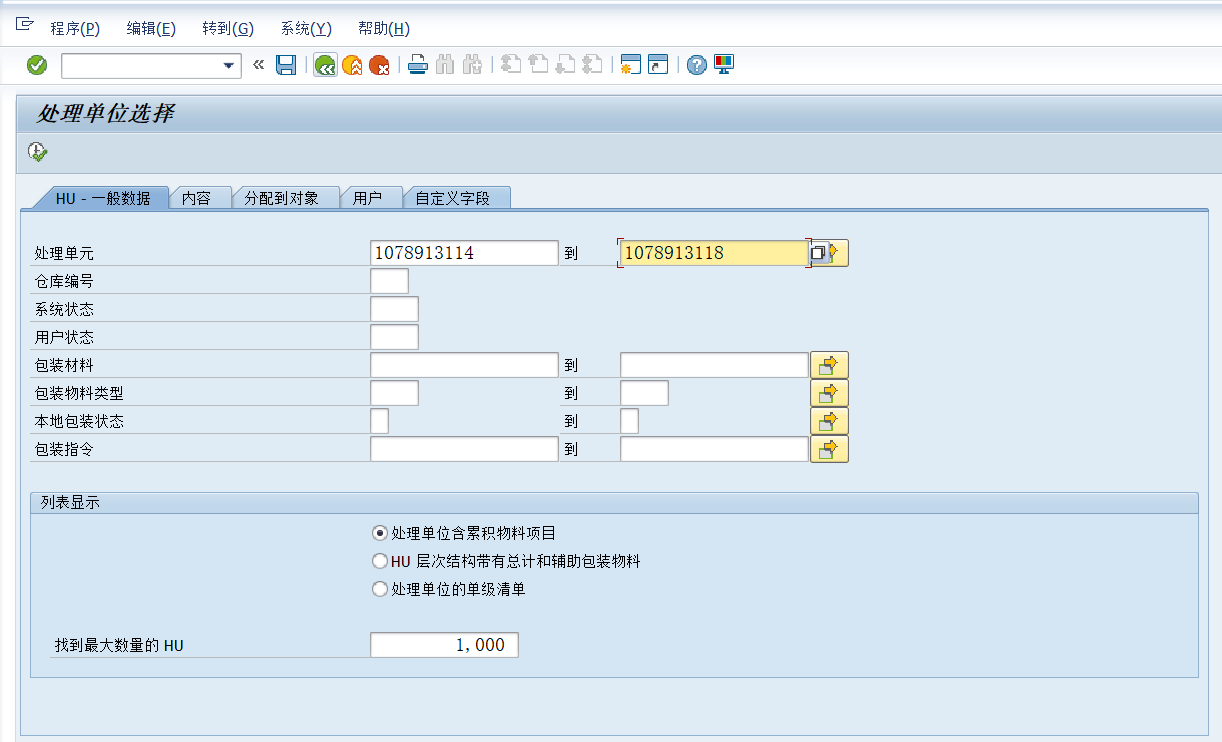This screenshot has height=742, width=1222.
Task: Click the Execute (clock) icon
Action: click(x=37, y=150)
